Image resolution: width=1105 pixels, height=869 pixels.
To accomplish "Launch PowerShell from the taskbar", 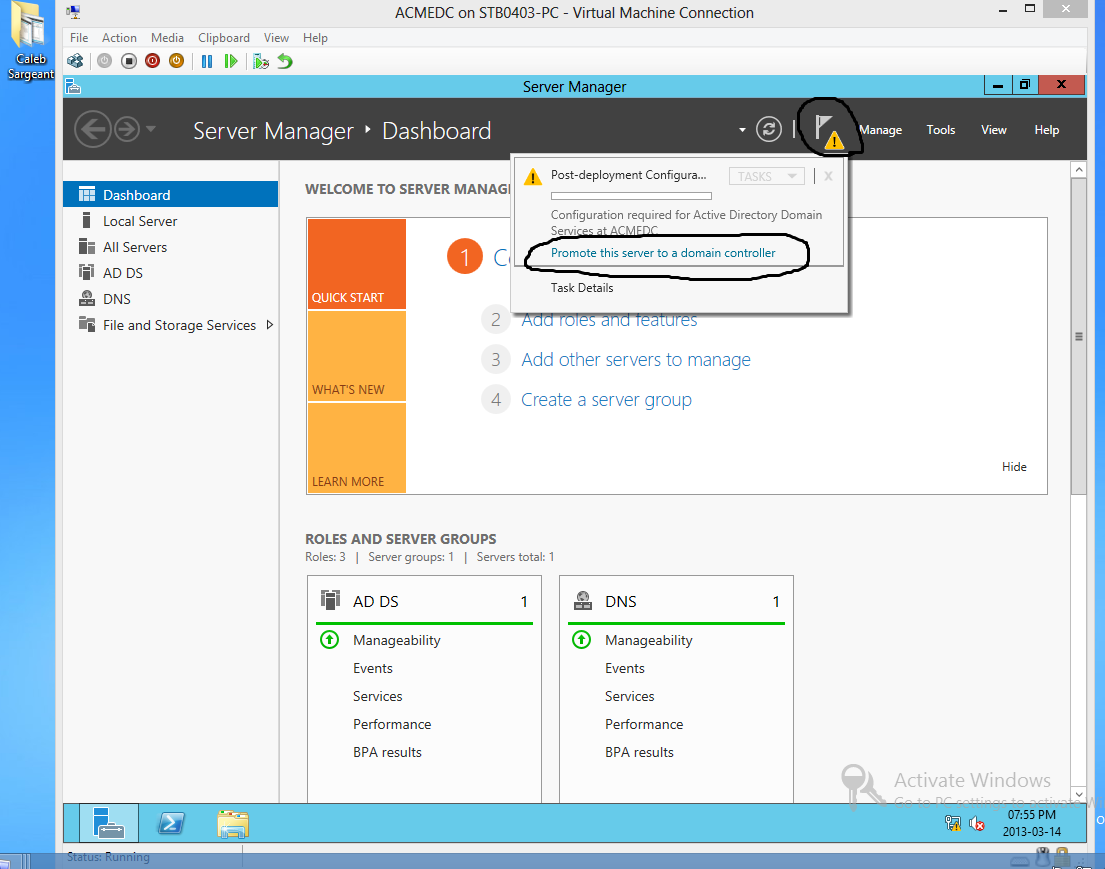I will [171, 823].
